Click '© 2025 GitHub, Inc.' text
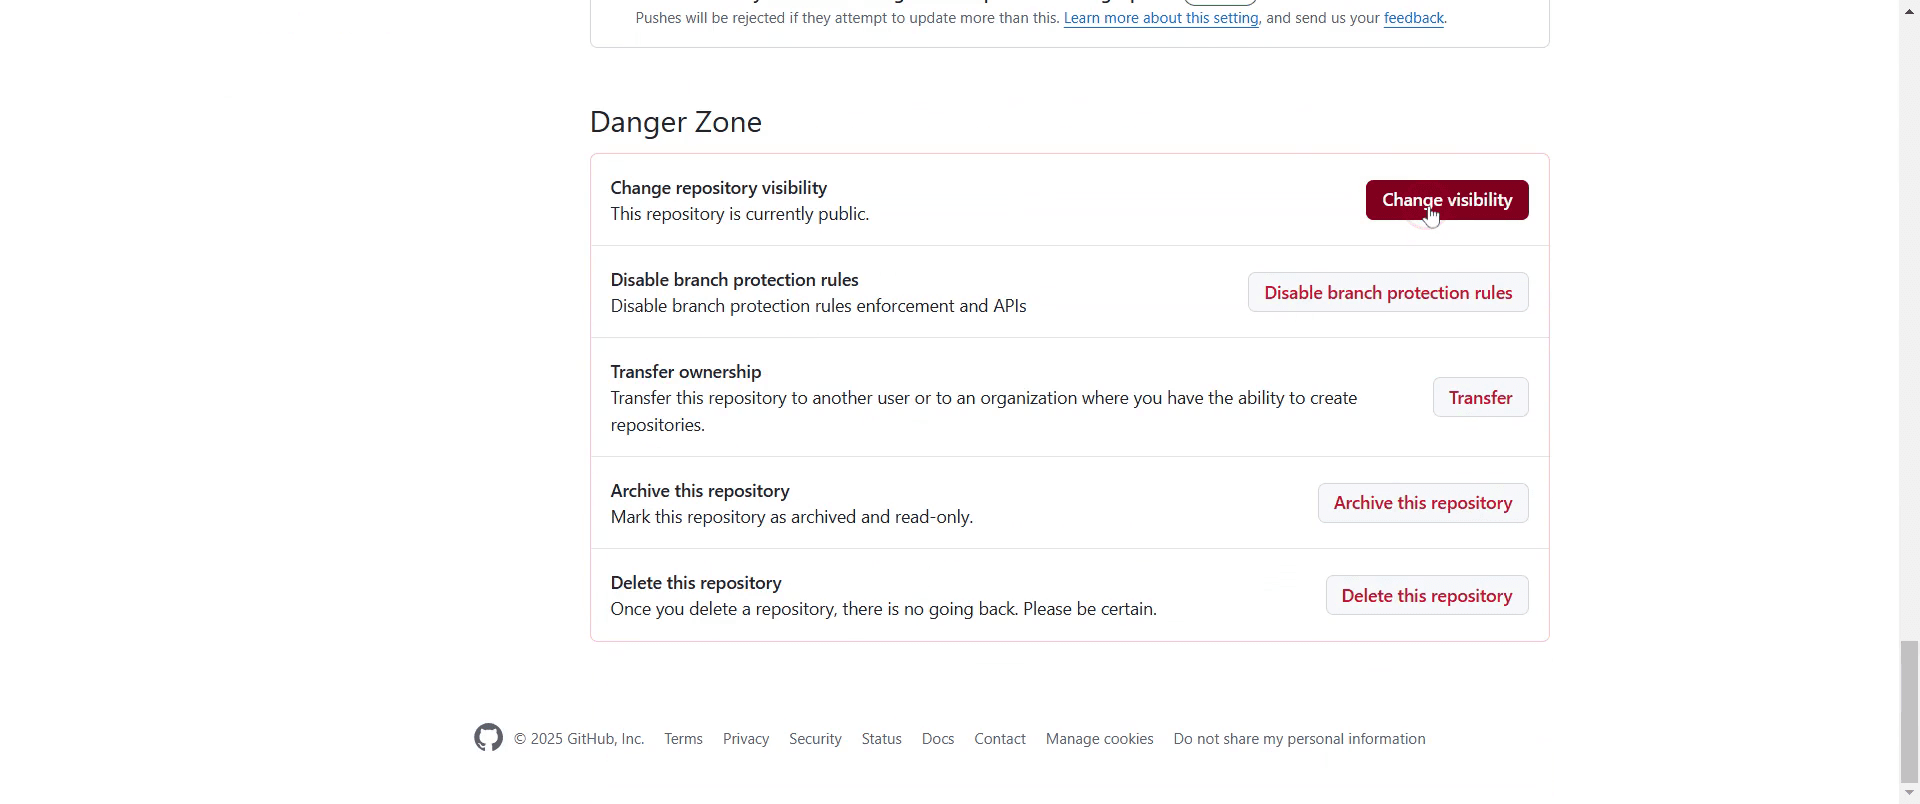This screenshot has height=804, width=1920. (x=579, y=739)
